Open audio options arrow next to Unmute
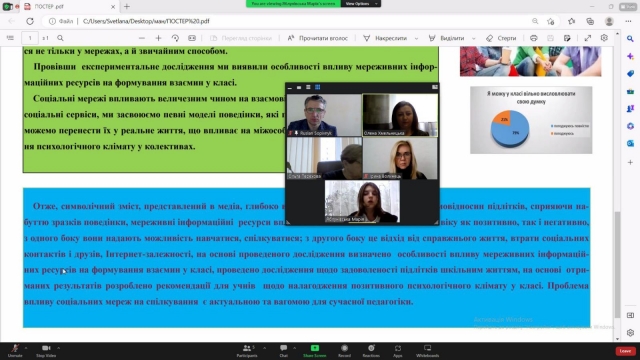The height and width of the screenshot is (360, 640). (x=26, y=348)
